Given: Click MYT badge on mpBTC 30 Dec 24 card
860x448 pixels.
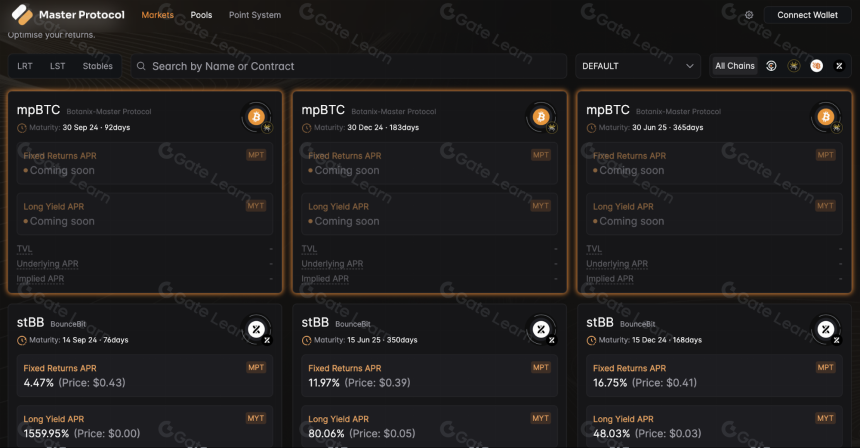Looking at the screenshot, I should (541, 206).
